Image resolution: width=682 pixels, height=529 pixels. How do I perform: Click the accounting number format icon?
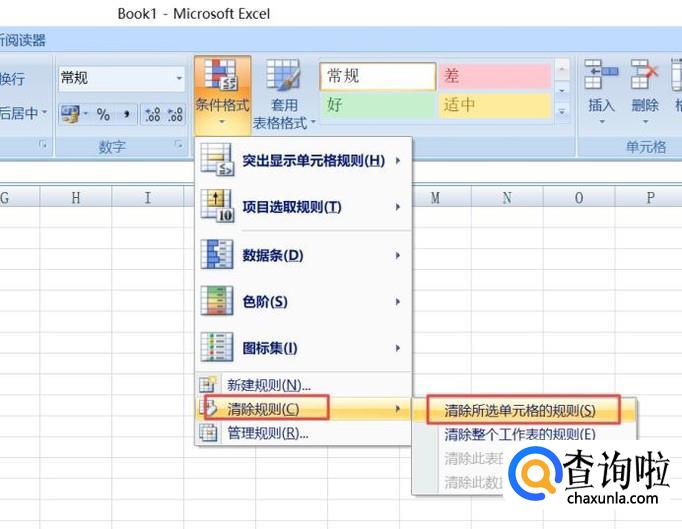pos(70,114)
